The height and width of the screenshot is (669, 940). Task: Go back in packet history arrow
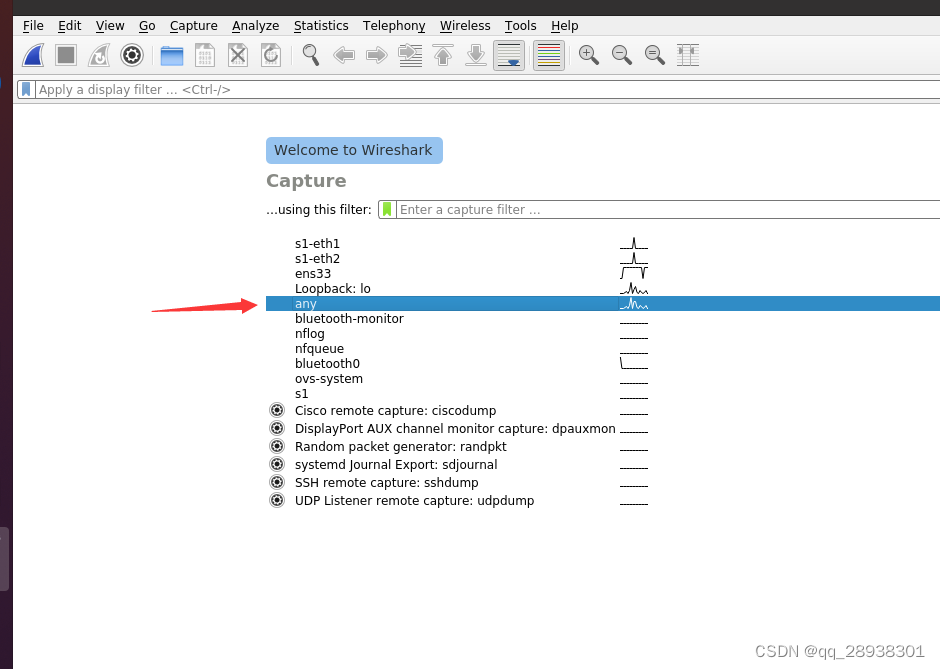[344, 56]
